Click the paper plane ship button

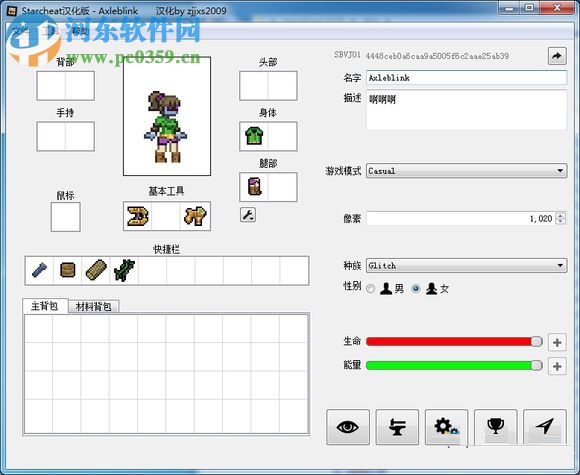click(545, 427)
